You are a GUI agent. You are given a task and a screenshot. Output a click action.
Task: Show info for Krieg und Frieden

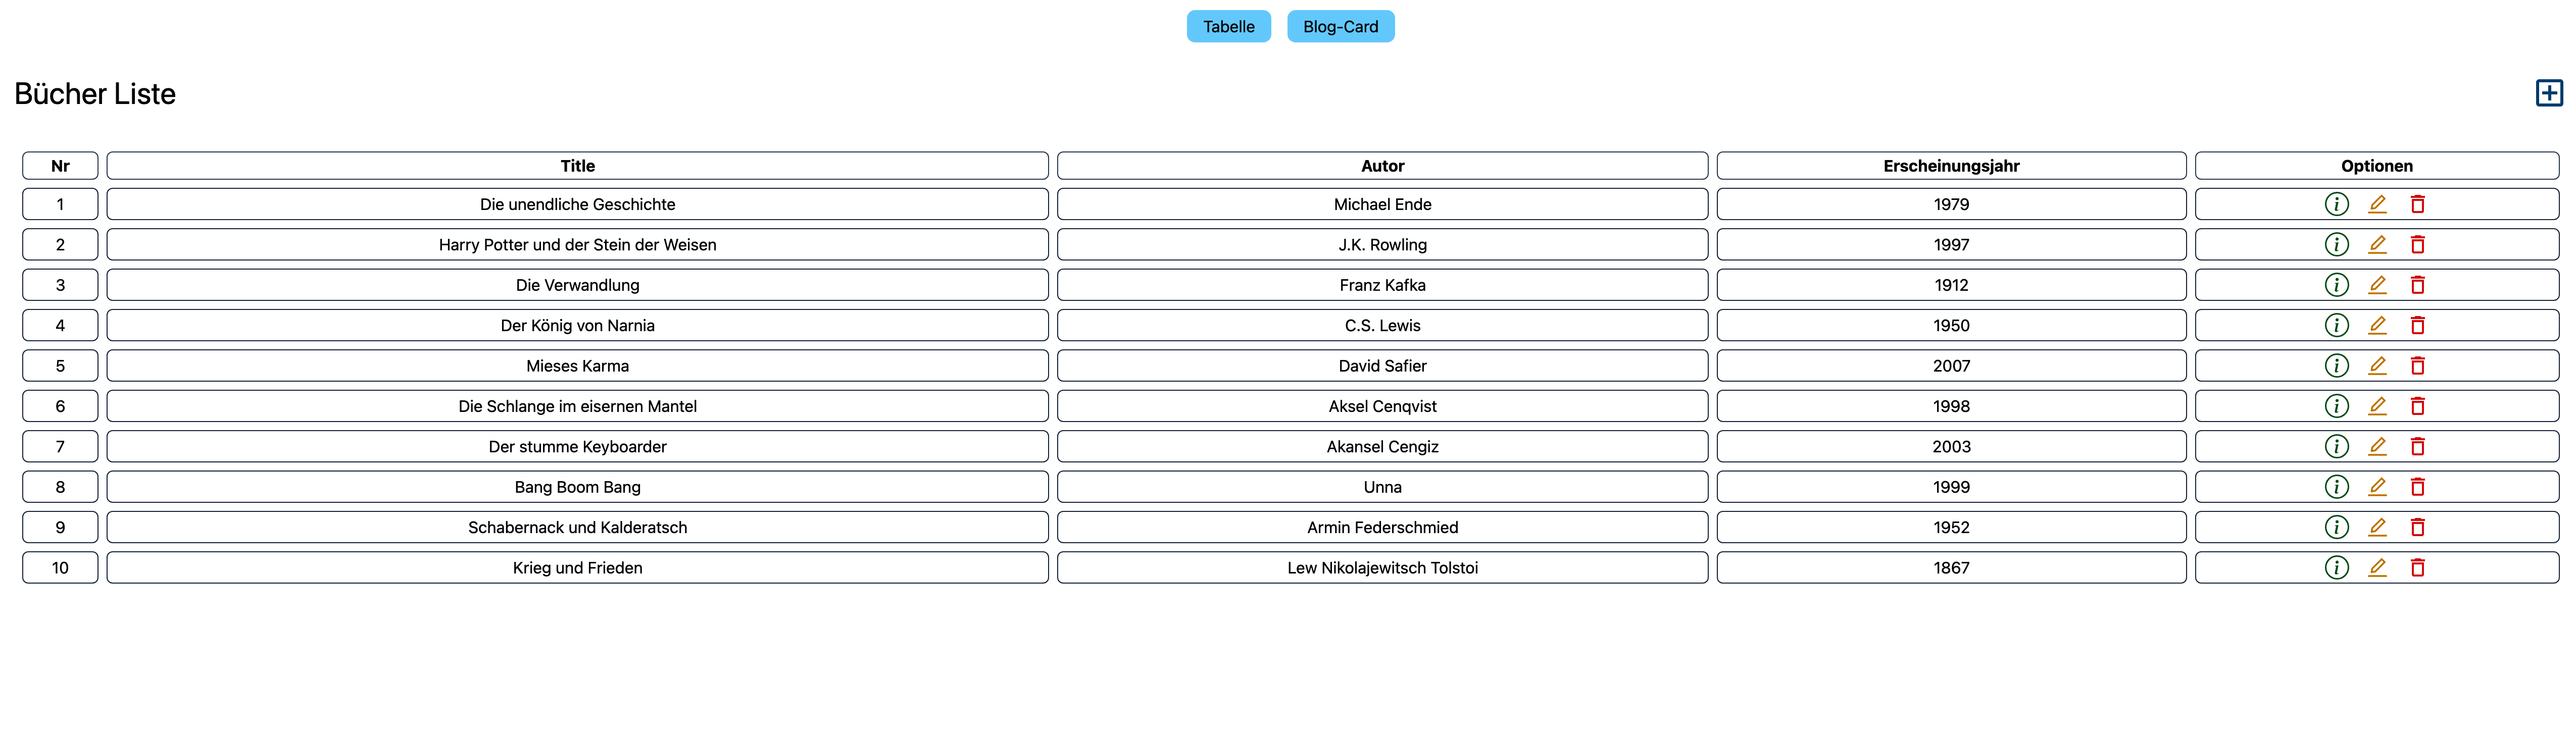point(2336,567)
